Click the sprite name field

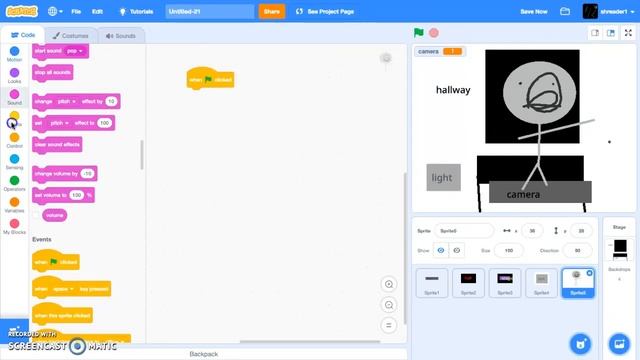pyautogui.click(x=464, y=231)
